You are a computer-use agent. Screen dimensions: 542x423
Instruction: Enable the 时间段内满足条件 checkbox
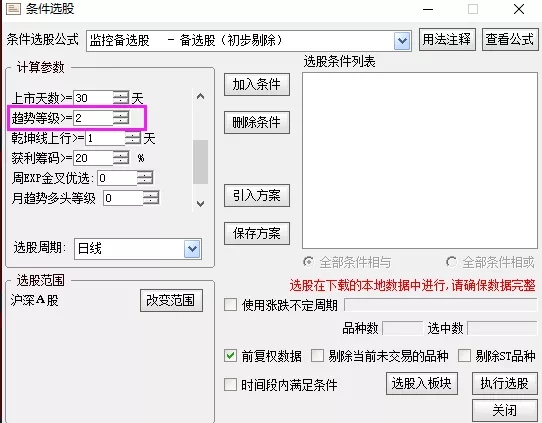pyautogui.click(x=231, y=385)
